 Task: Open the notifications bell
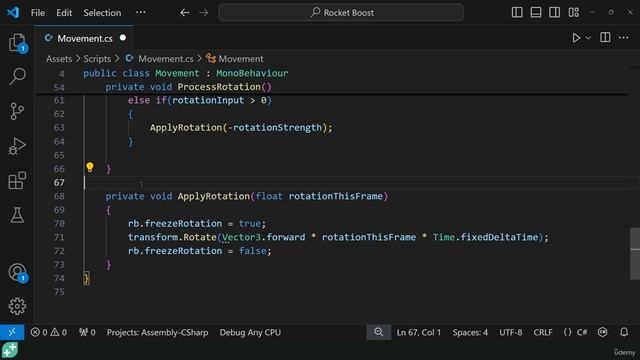pyautogui.click(x=624, y=332)
